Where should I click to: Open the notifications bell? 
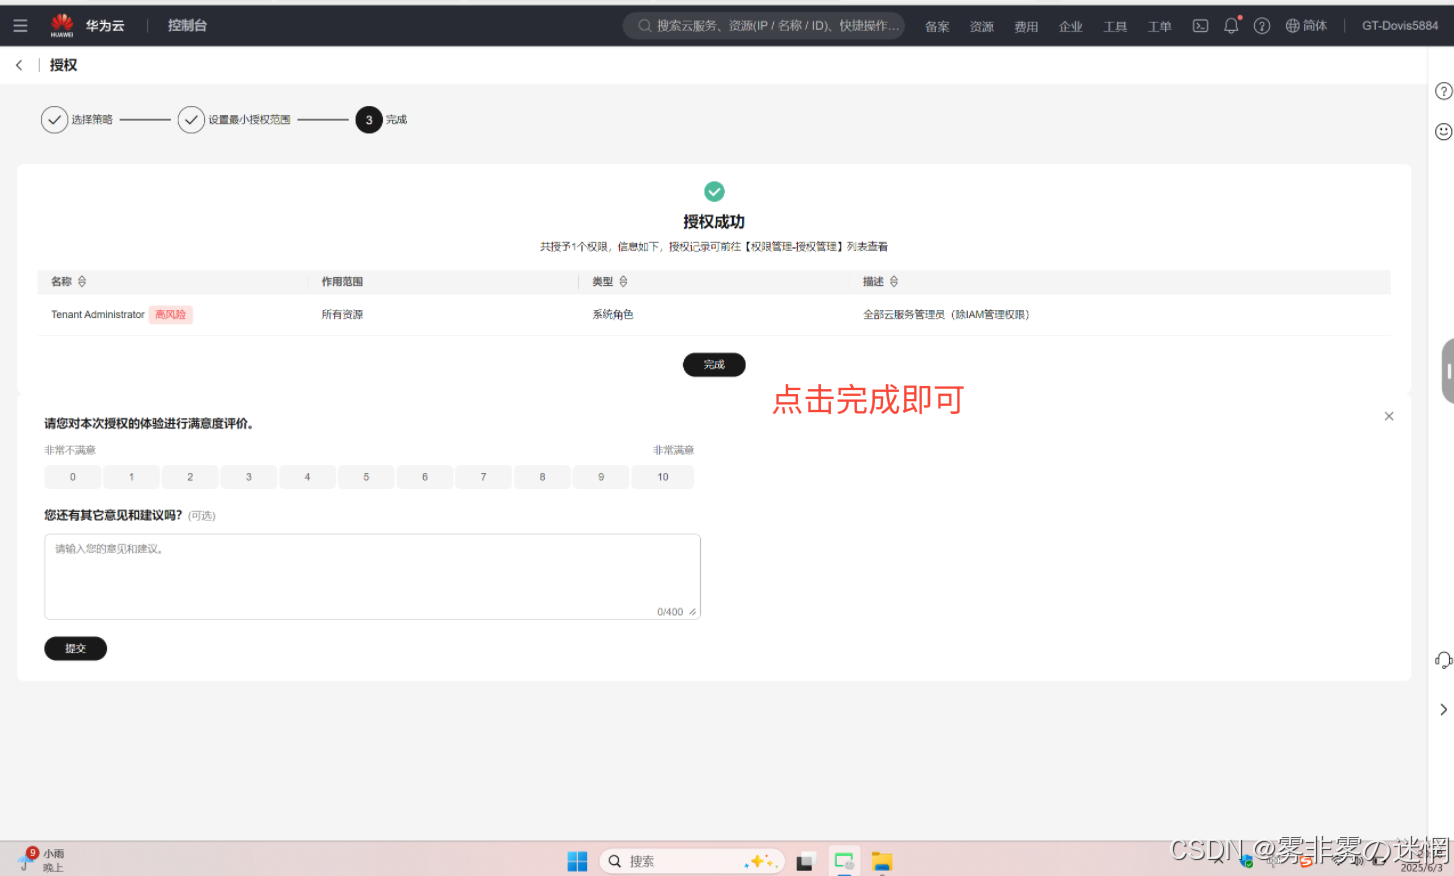[1231, 26]
